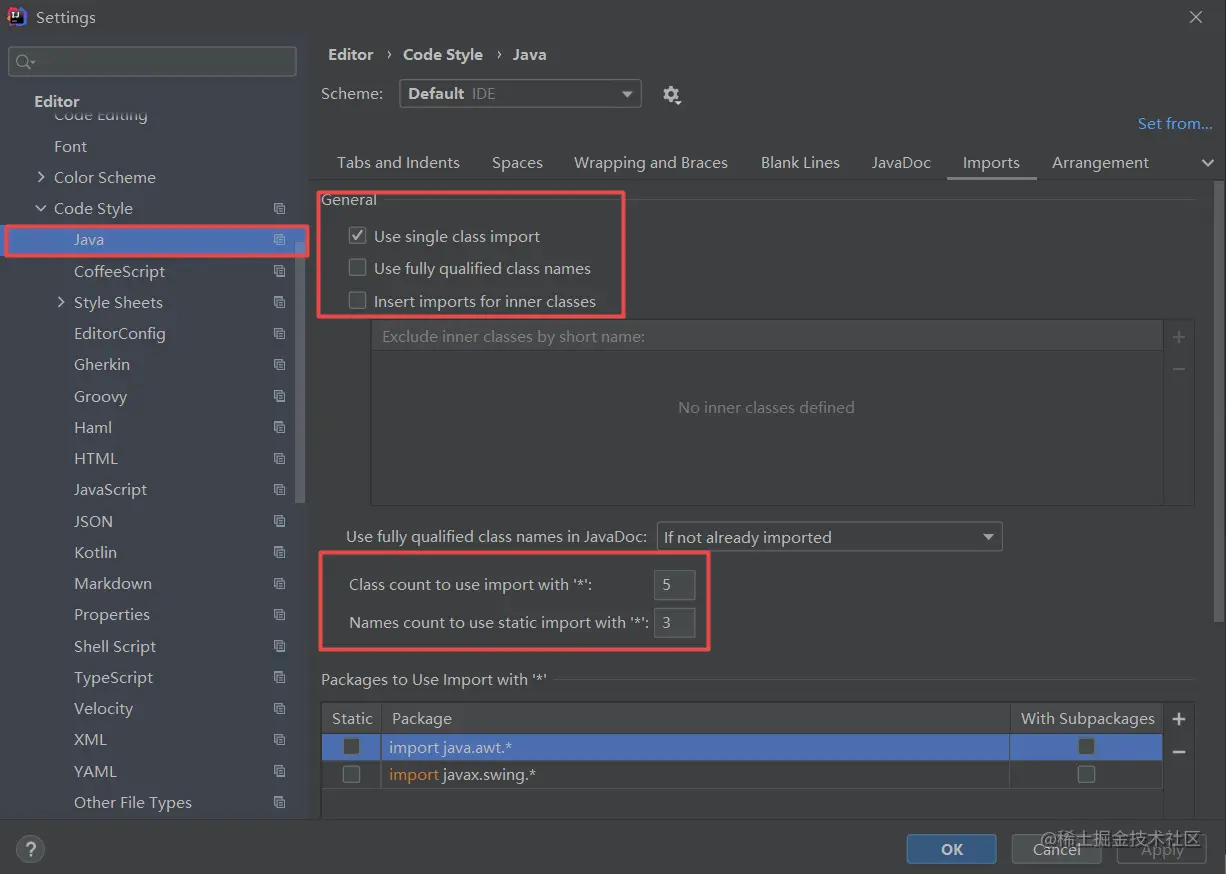Show hidden tabs with the chevron
This screenshot has width=1226, height=874.
1207,163
